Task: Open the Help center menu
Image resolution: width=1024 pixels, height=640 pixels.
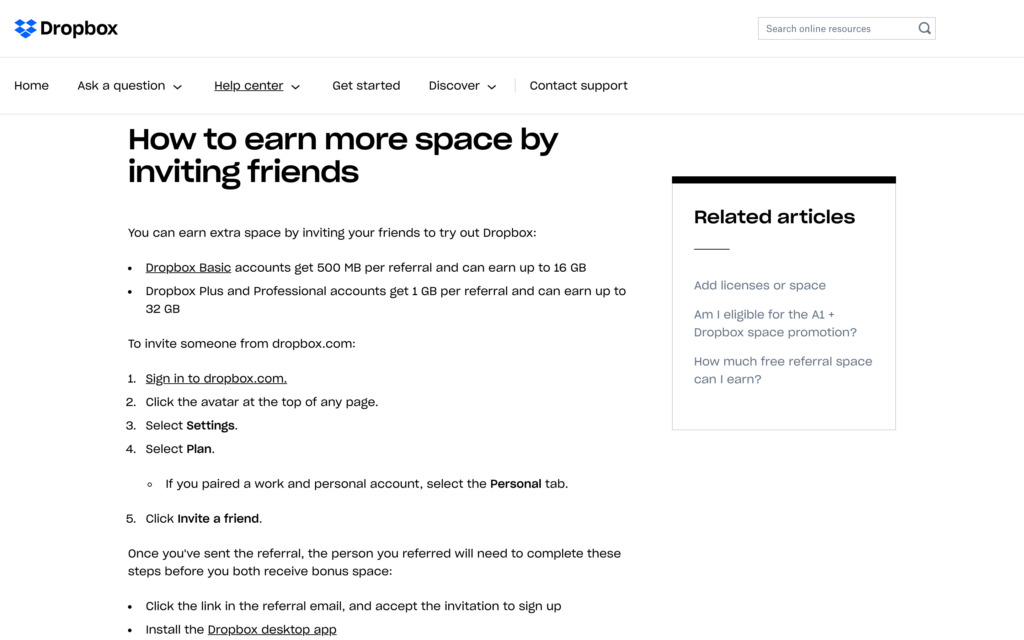Action: pyautogui.click(x=249, y=86)
